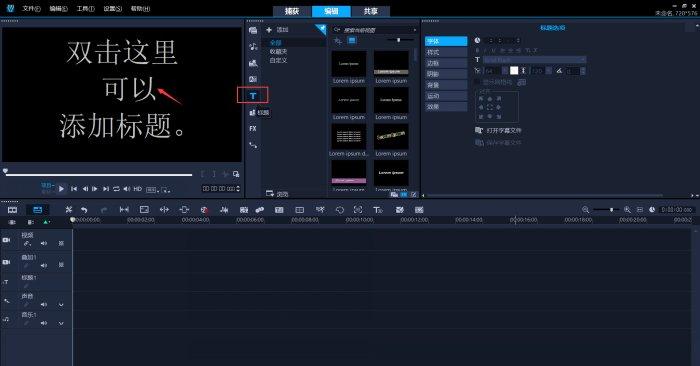The height and width of the screenshot is (366, 700).
Task: Open the 3D Title Editor tool
Action: click(378, 210)
